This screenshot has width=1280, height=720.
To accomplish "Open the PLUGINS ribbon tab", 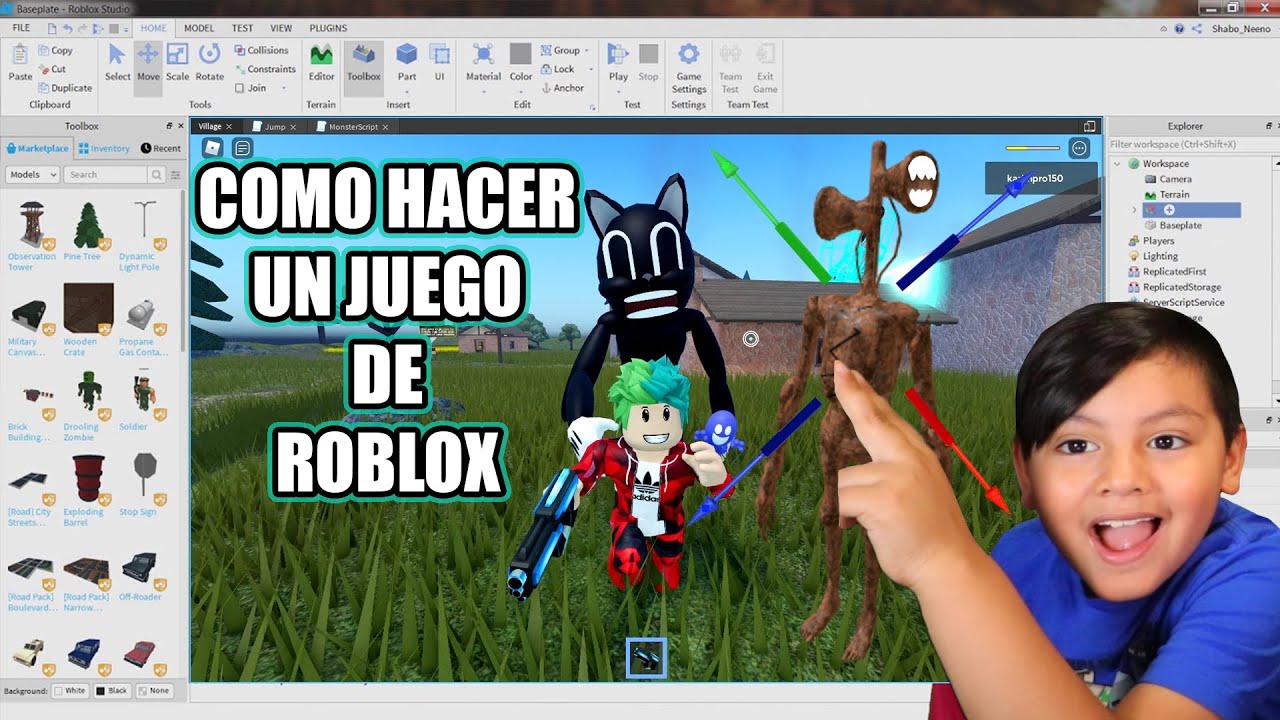I will (328, 28).
